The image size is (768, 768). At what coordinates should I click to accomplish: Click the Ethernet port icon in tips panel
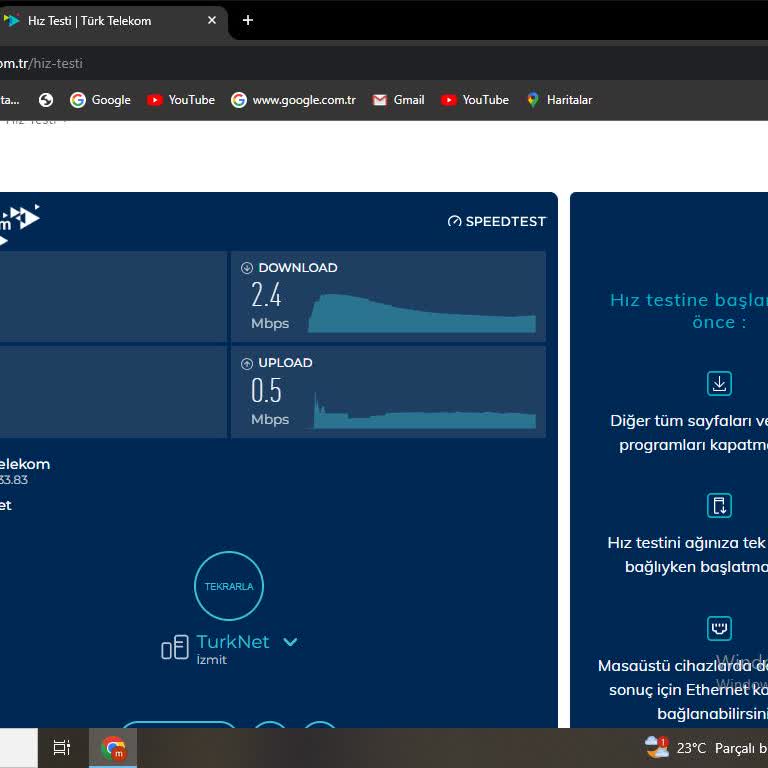click(719, 628)
